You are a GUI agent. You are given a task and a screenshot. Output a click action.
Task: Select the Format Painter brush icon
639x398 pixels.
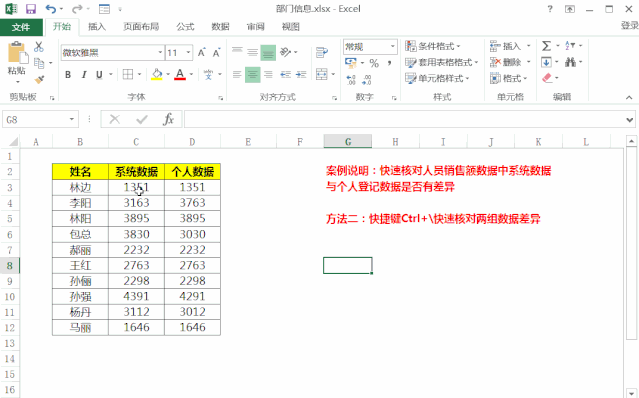point(39,79)
